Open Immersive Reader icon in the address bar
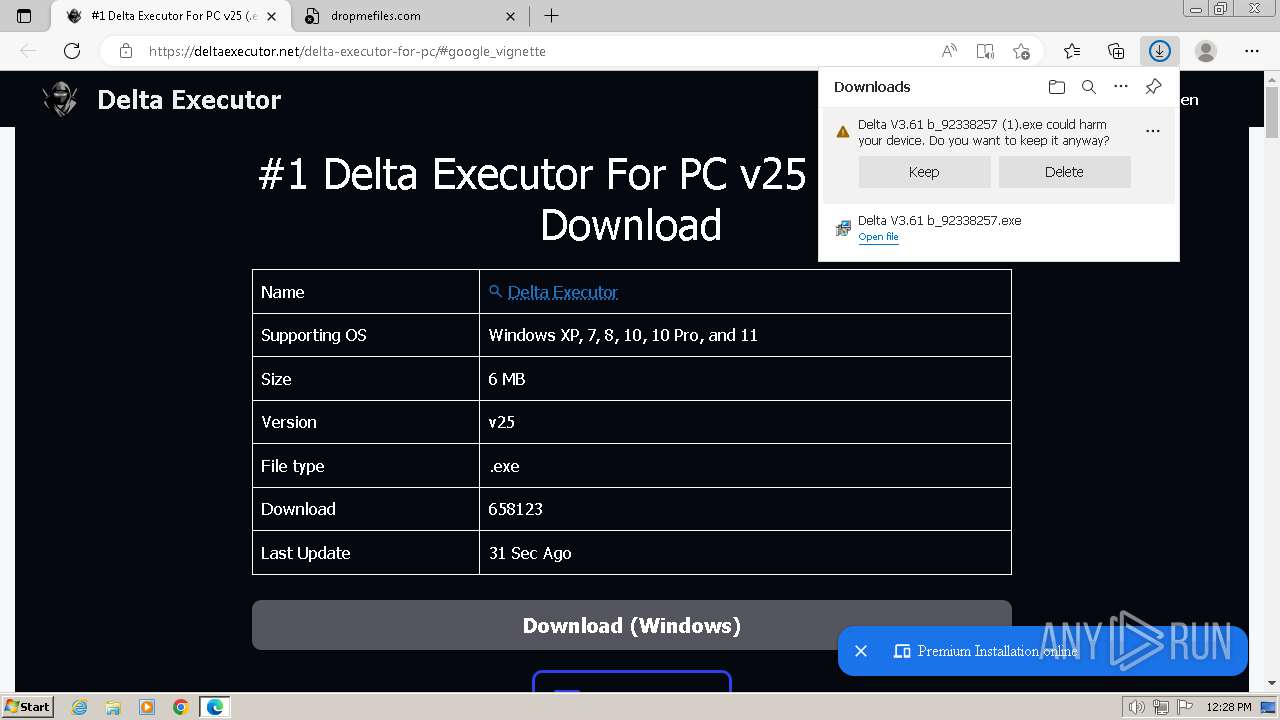The width and height of the screenshot is (1280, 720). [x=985, y=51]
